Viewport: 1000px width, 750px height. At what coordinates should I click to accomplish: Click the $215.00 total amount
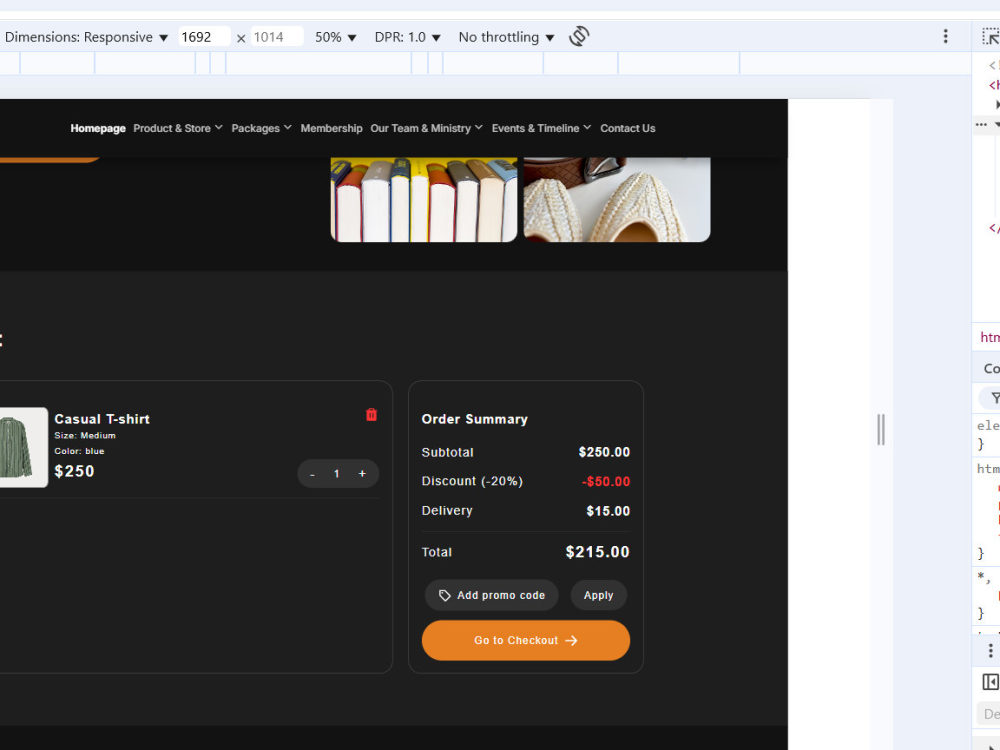[x=598, y=552]
